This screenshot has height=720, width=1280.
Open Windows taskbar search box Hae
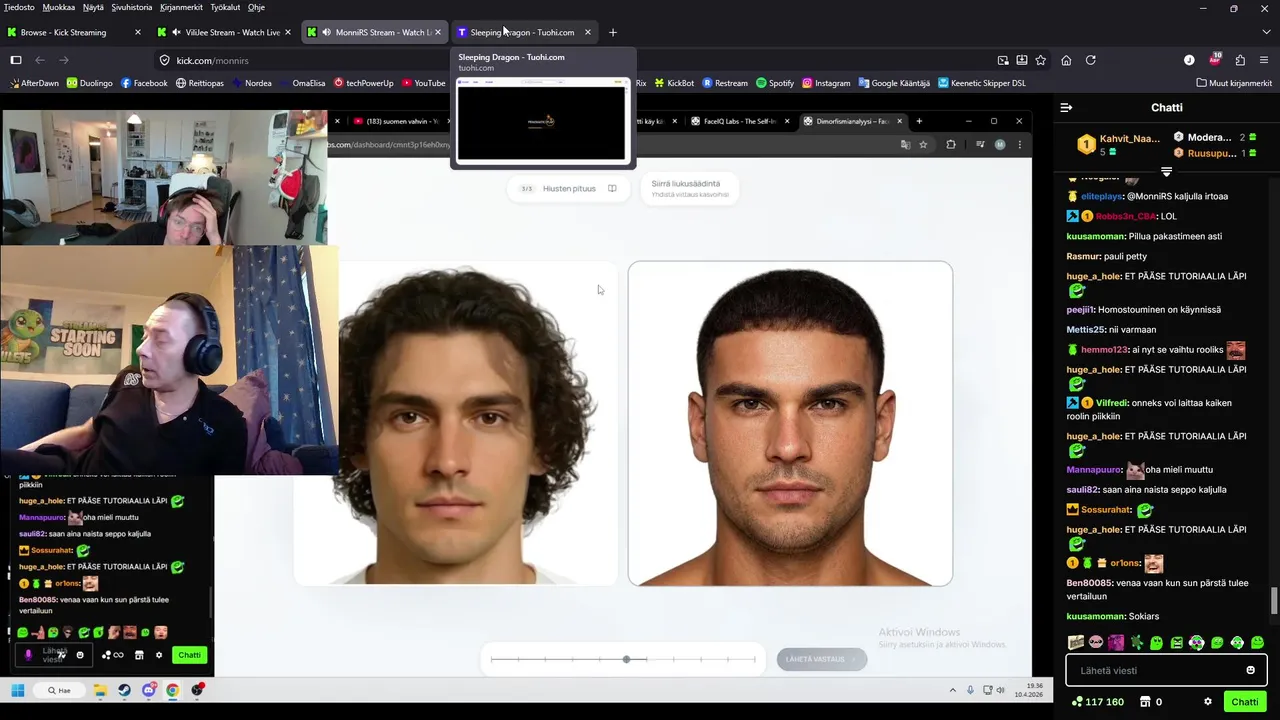pos(60,690)
